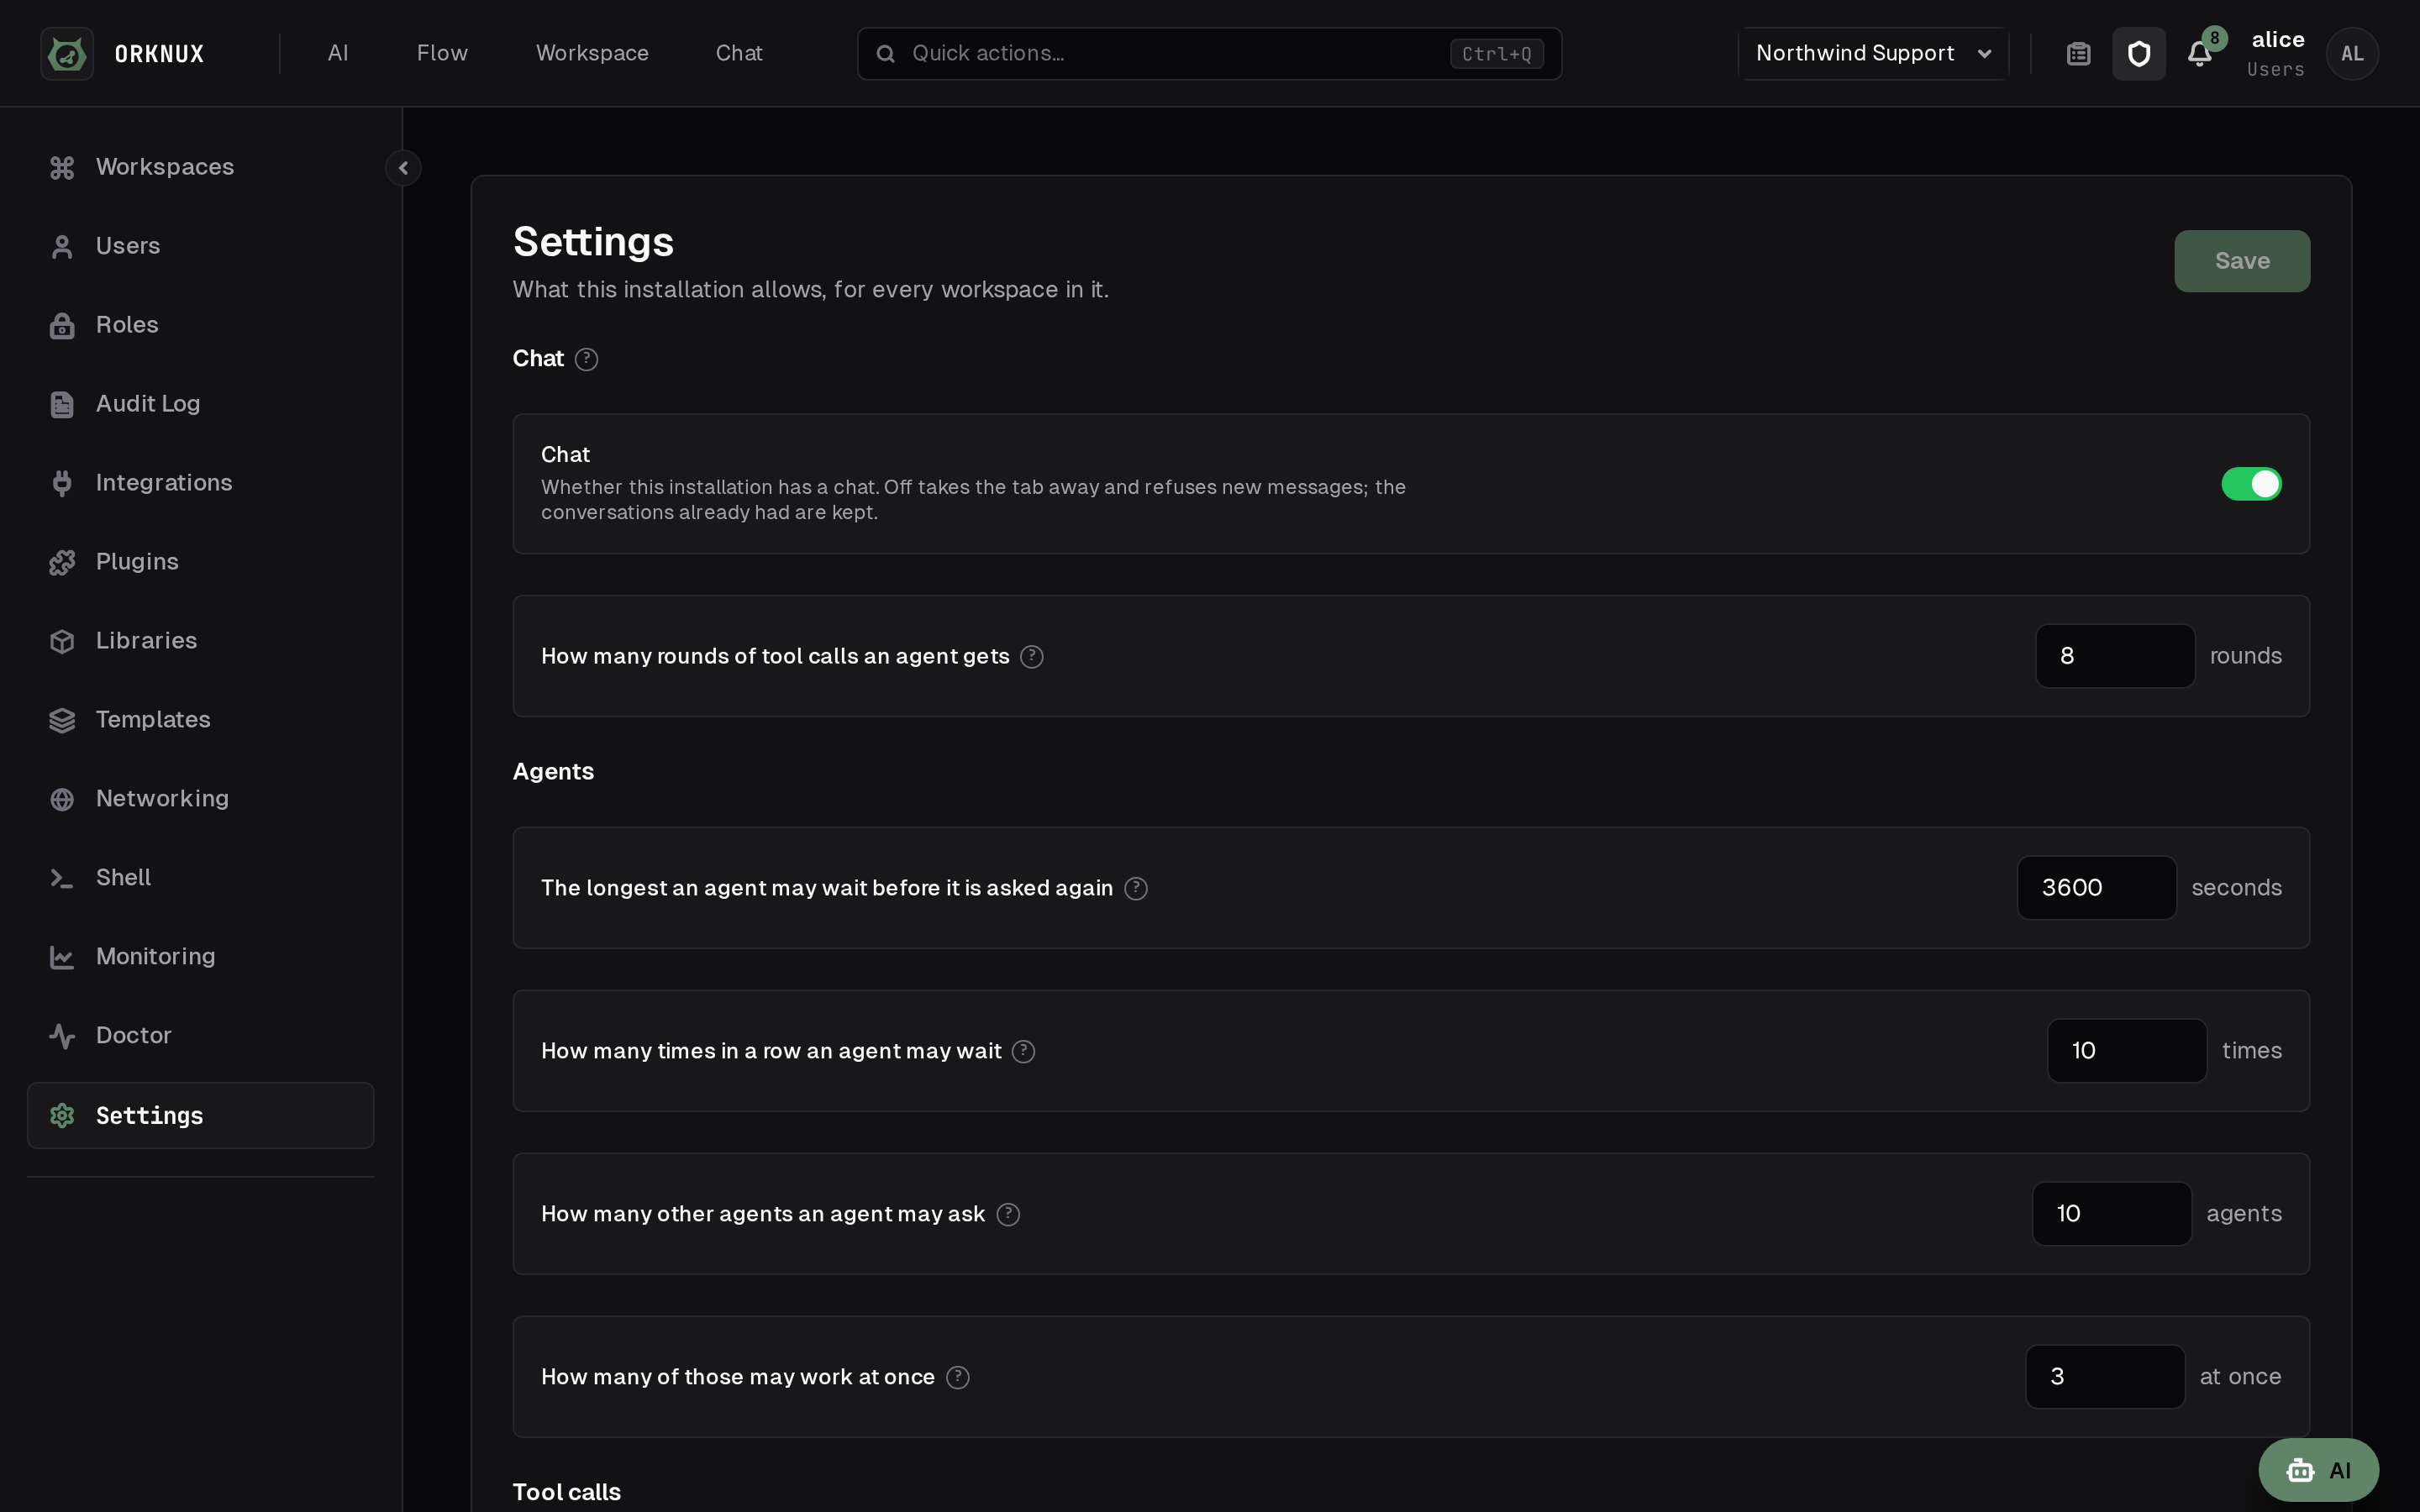Focus the rounds input showing 8
This screenshot has width=2420, height=1512.
2115,656
